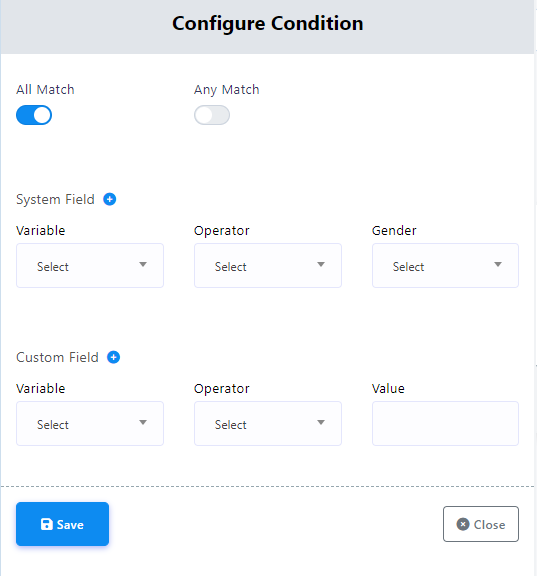The image size is (537, 576).
Task: Click the Custom Field section label
Action: tap(57, 357)
